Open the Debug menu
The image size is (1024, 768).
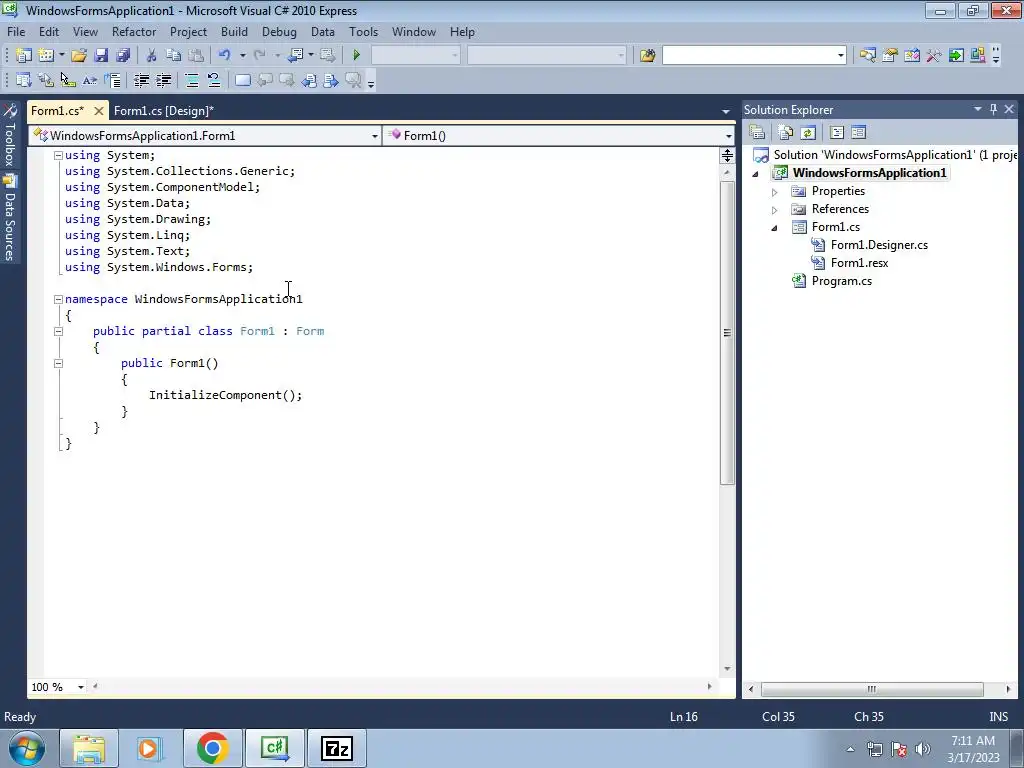point(279,31)
